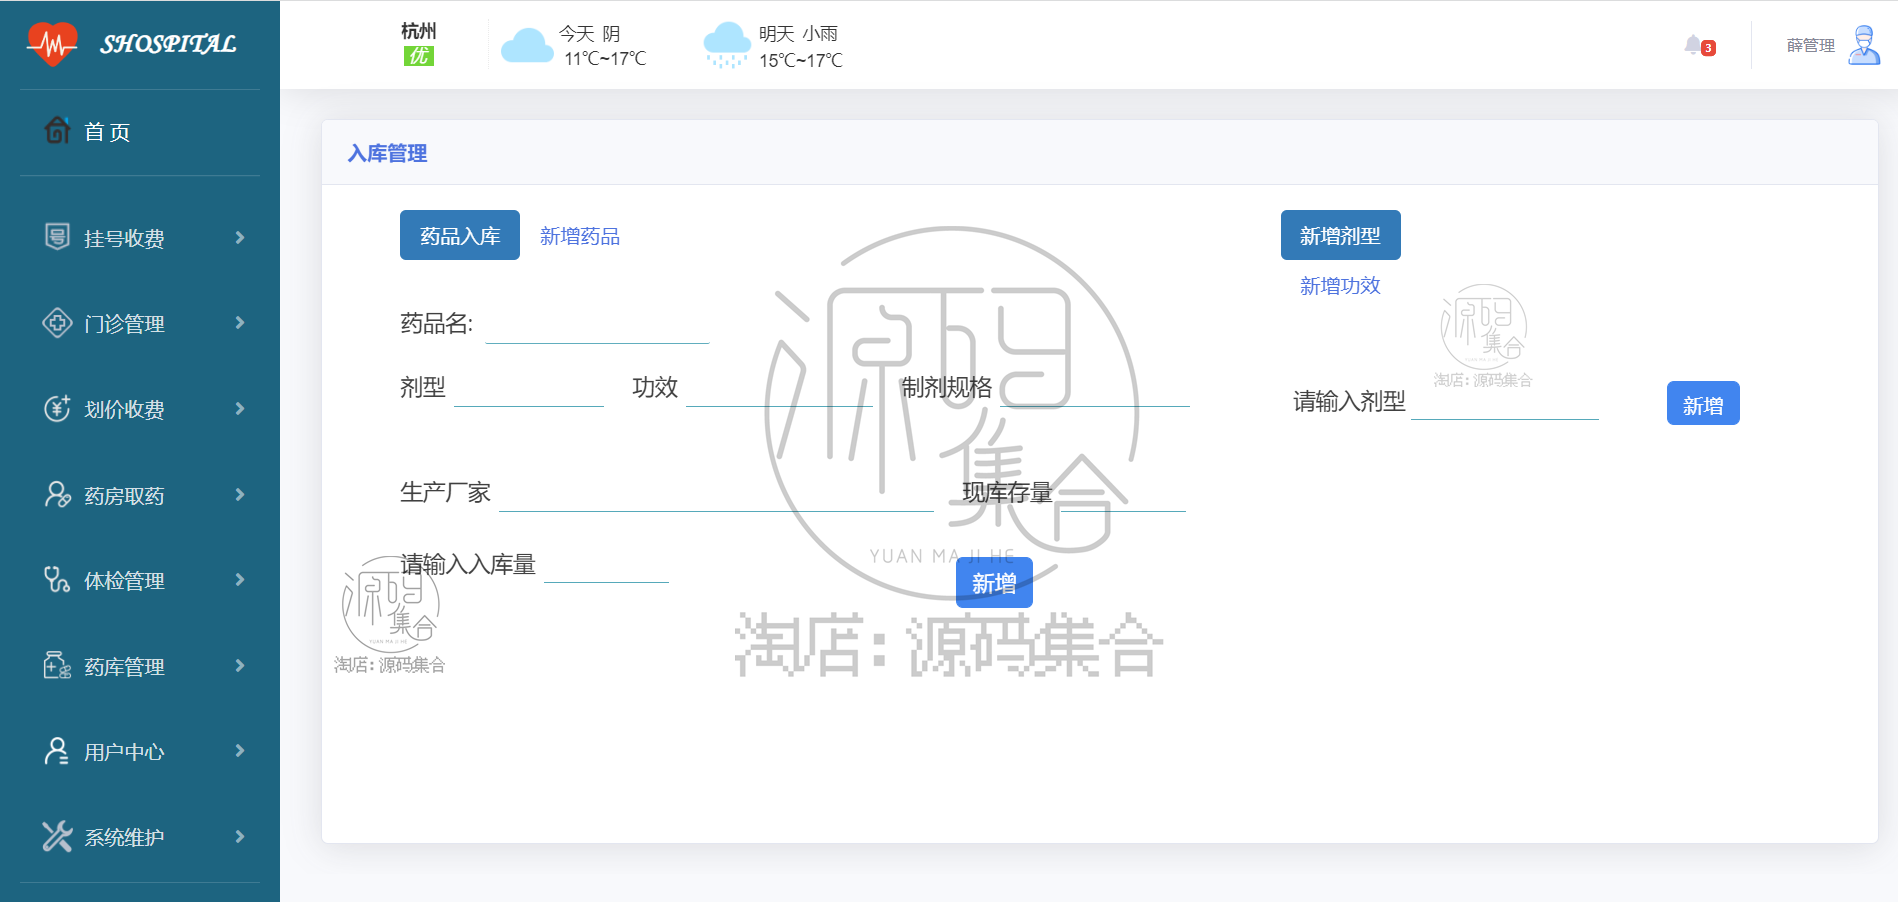Expand the 划价收费 menu chevron
The height and width of the screenshot is (902, 1898).
pyautogui.click(x=240, y=408)
